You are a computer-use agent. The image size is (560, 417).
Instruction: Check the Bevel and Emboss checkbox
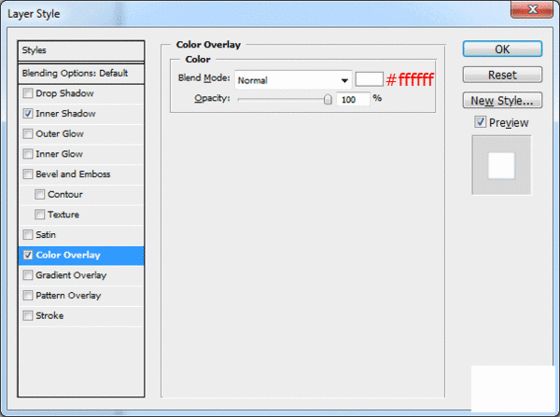click(28, 174)
